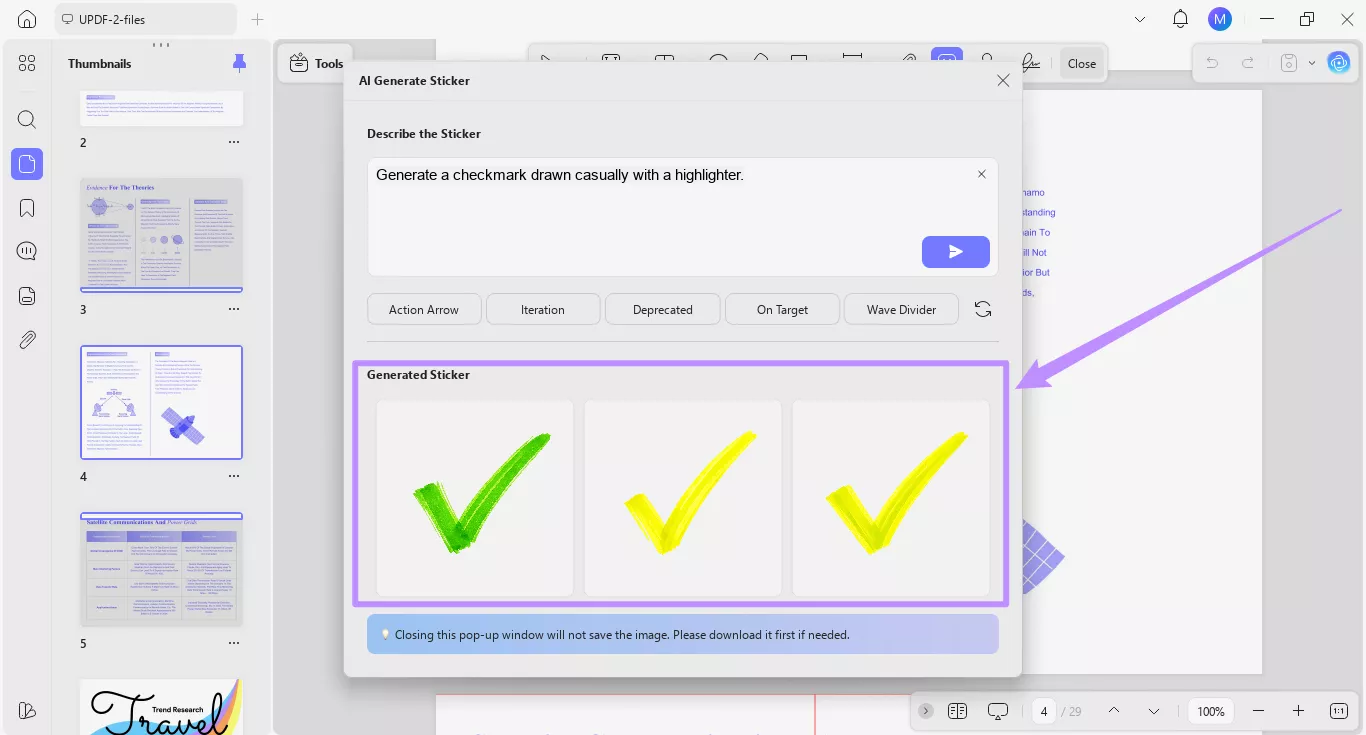
Task: Open page 3 thumbnail
Action: click(x=161, y=235)
